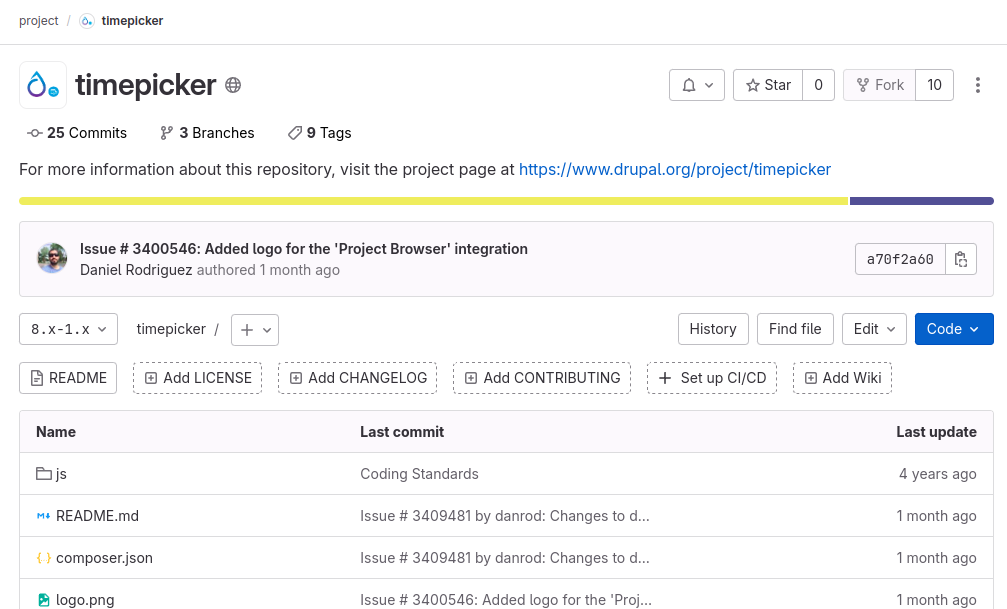This screenshot has height=609, width=1007.
Task: Open the plus add-file dropdown
Action: pyautogui.click(x=255, y=330)
